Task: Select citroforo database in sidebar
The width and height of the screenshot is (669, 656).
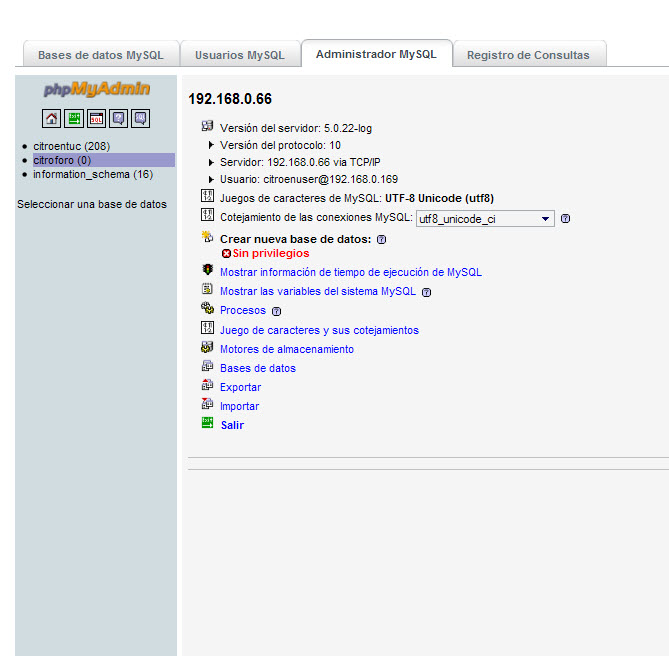Action: point(62,160)
